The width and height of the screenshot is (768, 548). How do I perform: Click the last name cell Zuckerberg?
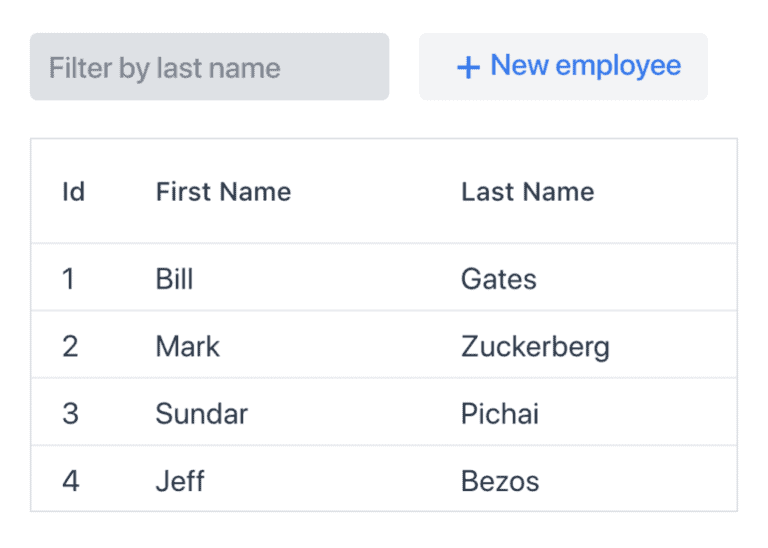click(x=535, y=346)
